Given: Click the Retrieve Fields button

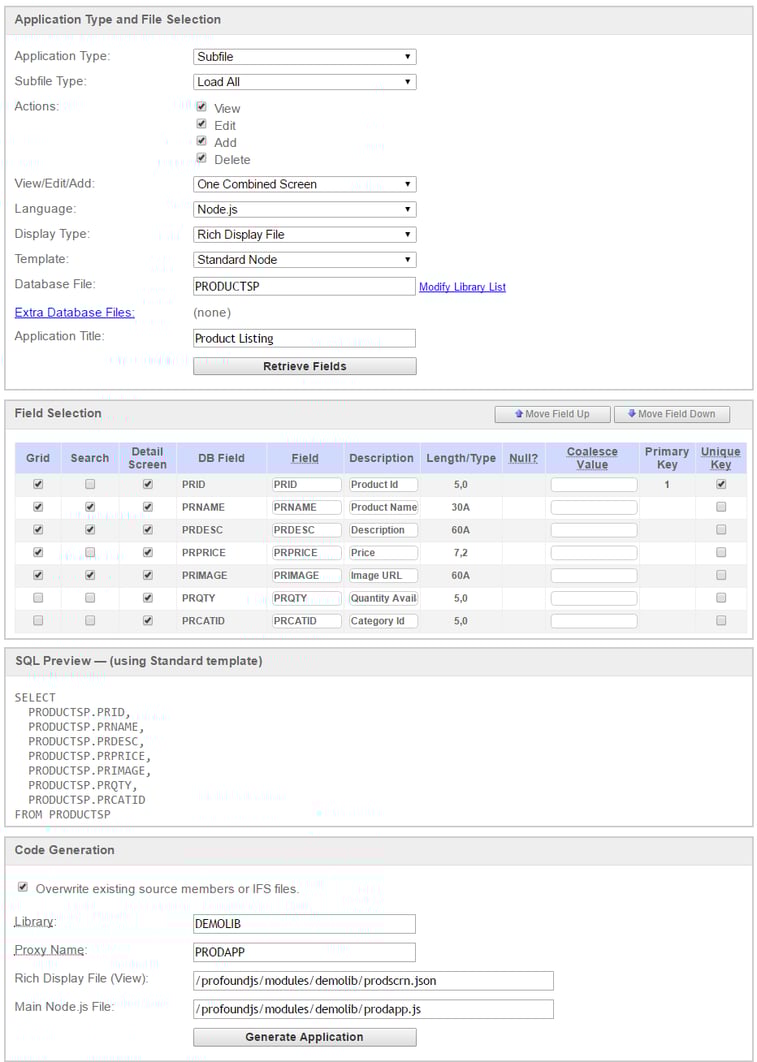Looking at the screenshot, I should click(305, 366).
